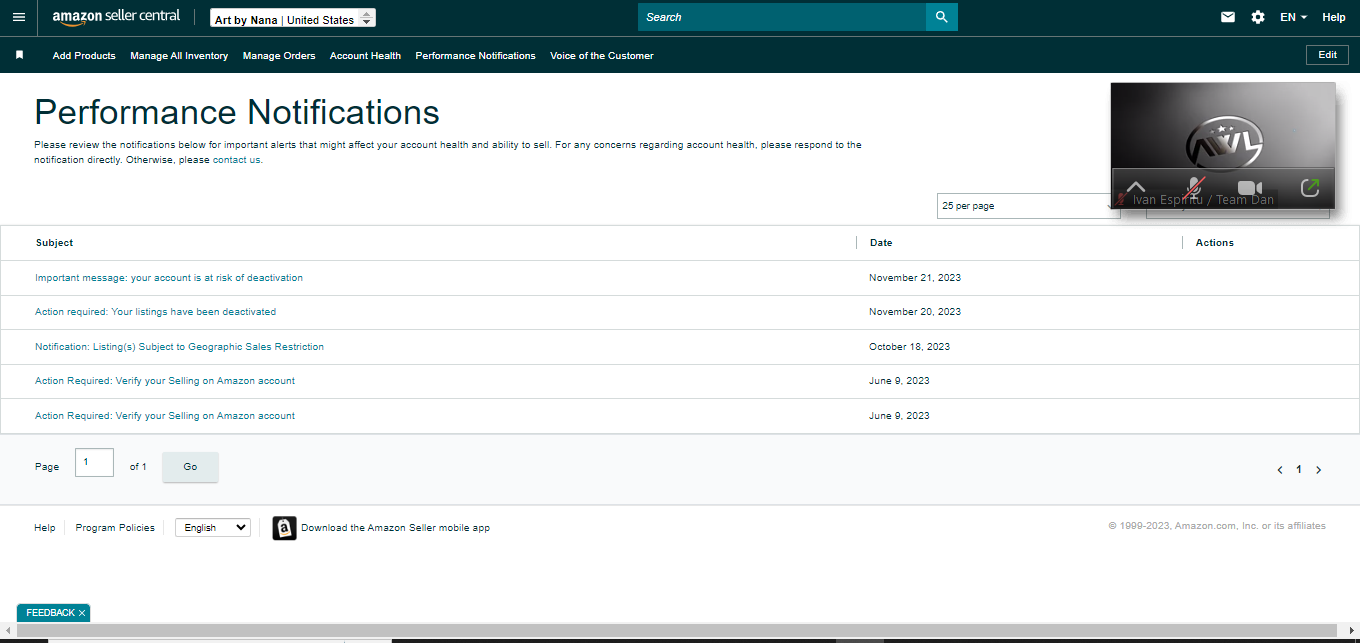Toggle the camera in meeting overlay
This screenshot has width=1360, height=643.
click(x=1250, y=187)
